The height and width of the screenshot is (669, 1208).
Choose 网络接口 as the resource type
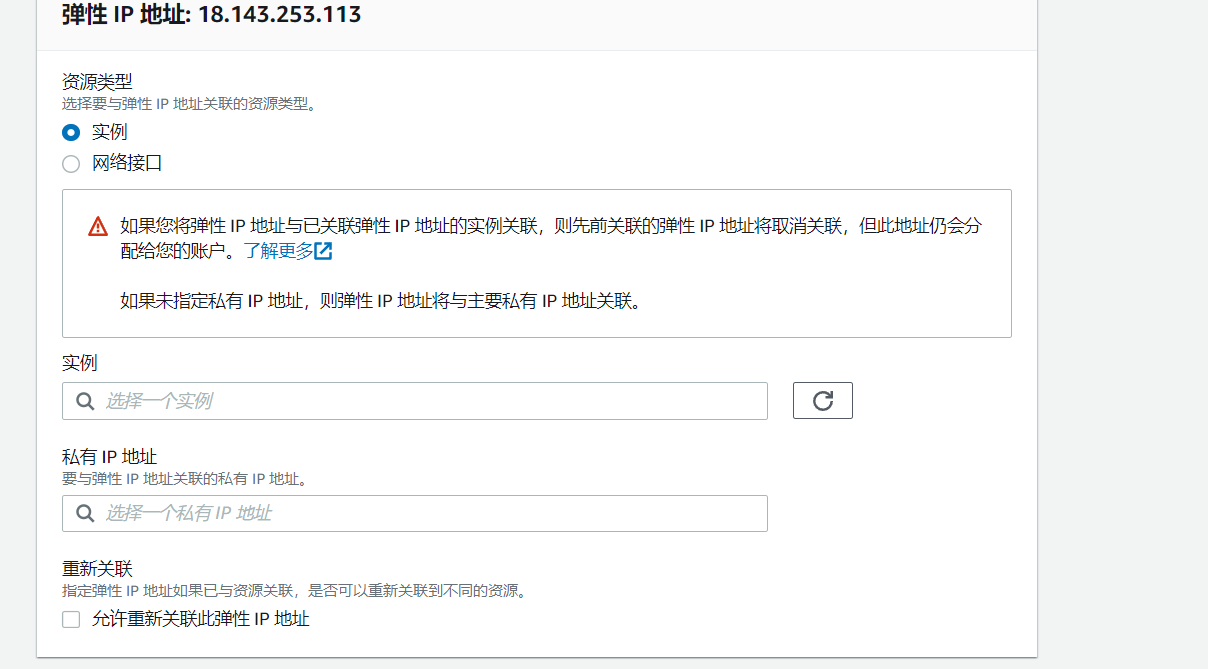(70, 163)
